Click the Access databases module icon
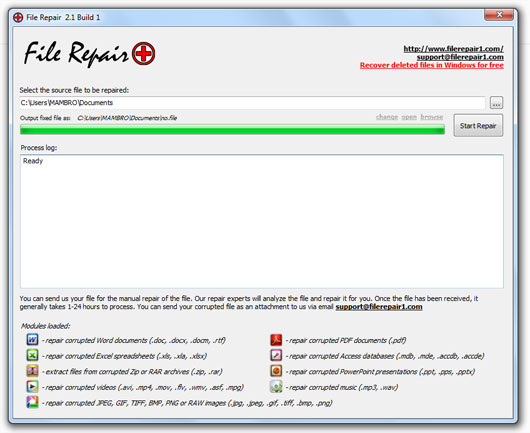Screen dimensions: 530x433 pos(276,355)
